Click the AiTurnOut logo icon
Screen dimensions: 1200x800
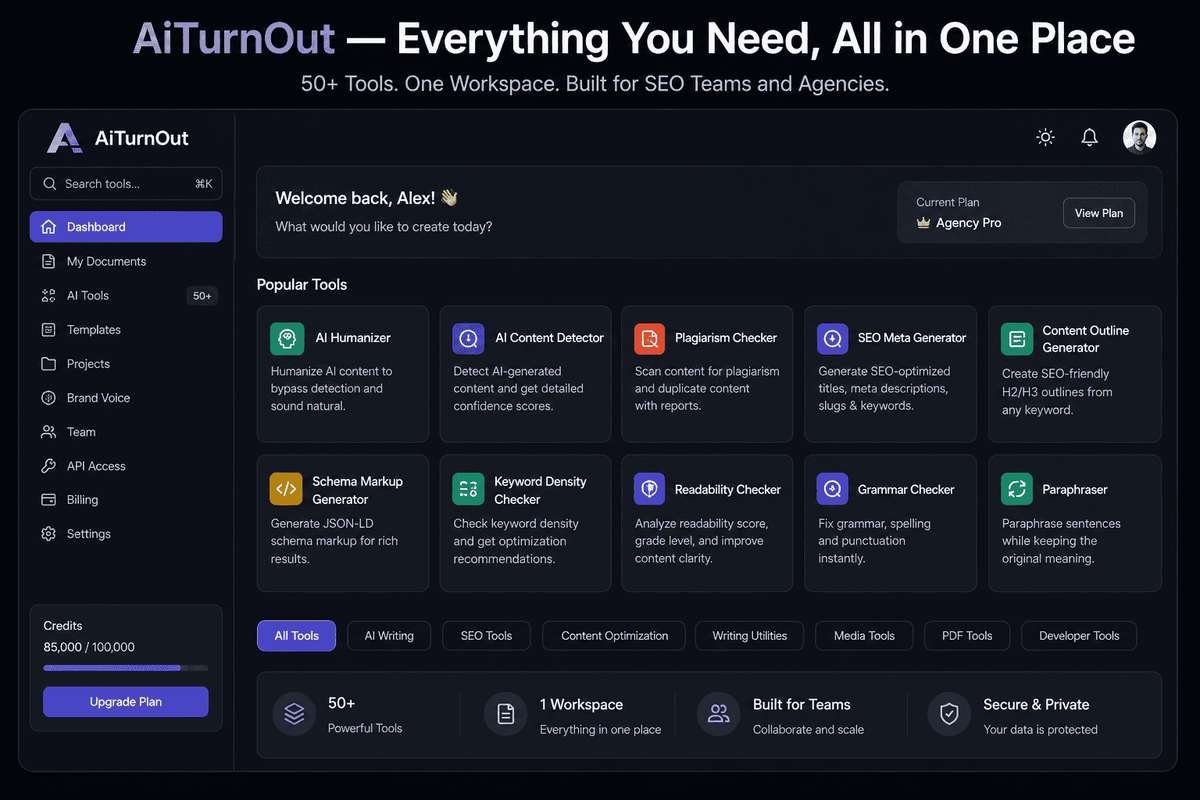64,138
